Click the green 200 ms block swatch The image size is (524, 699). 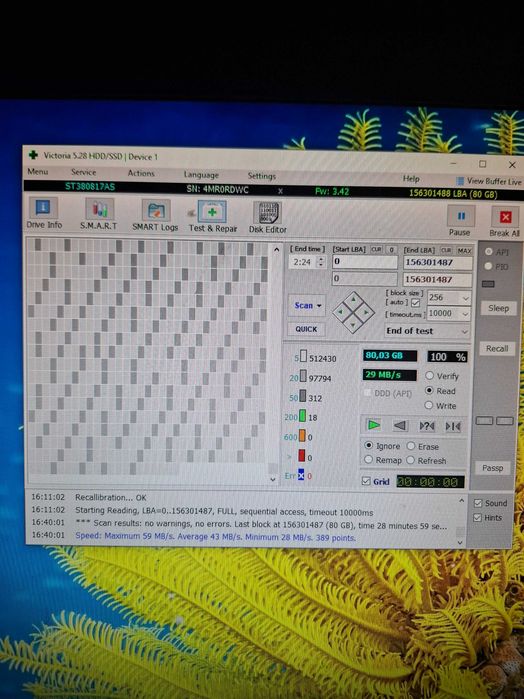[x=302, y=417]
